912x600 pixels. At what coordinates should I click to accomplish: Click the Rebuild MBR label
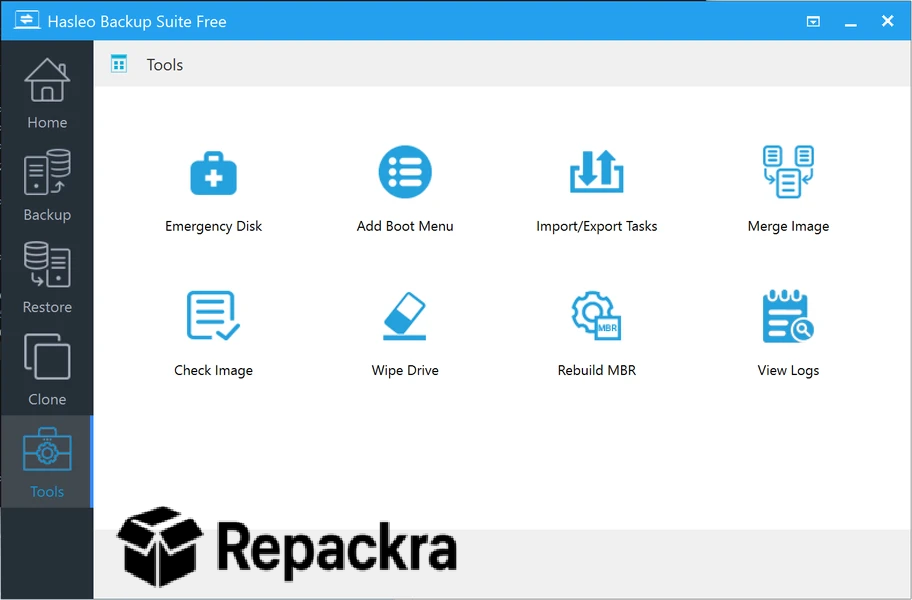coord(596,370)
